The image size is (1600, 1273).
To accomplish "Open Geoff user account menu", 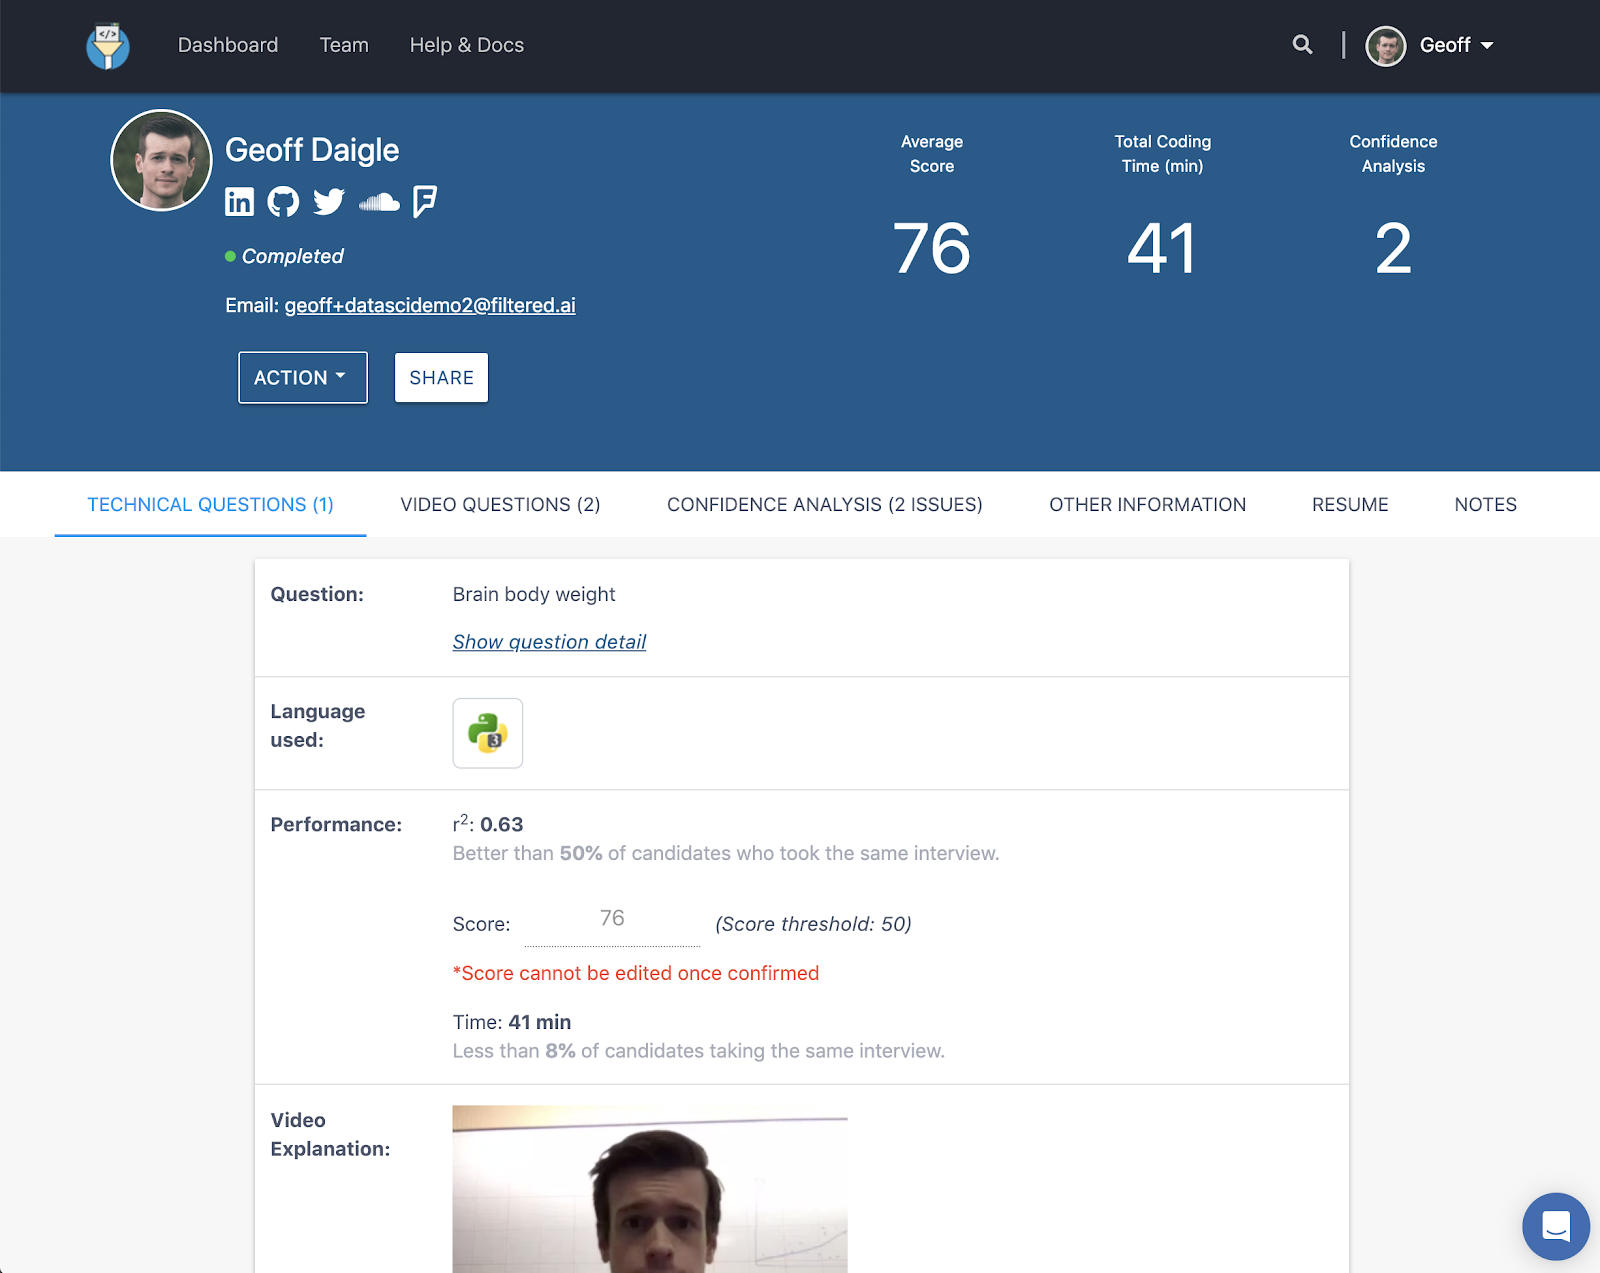I will [x=1431, y=46].
